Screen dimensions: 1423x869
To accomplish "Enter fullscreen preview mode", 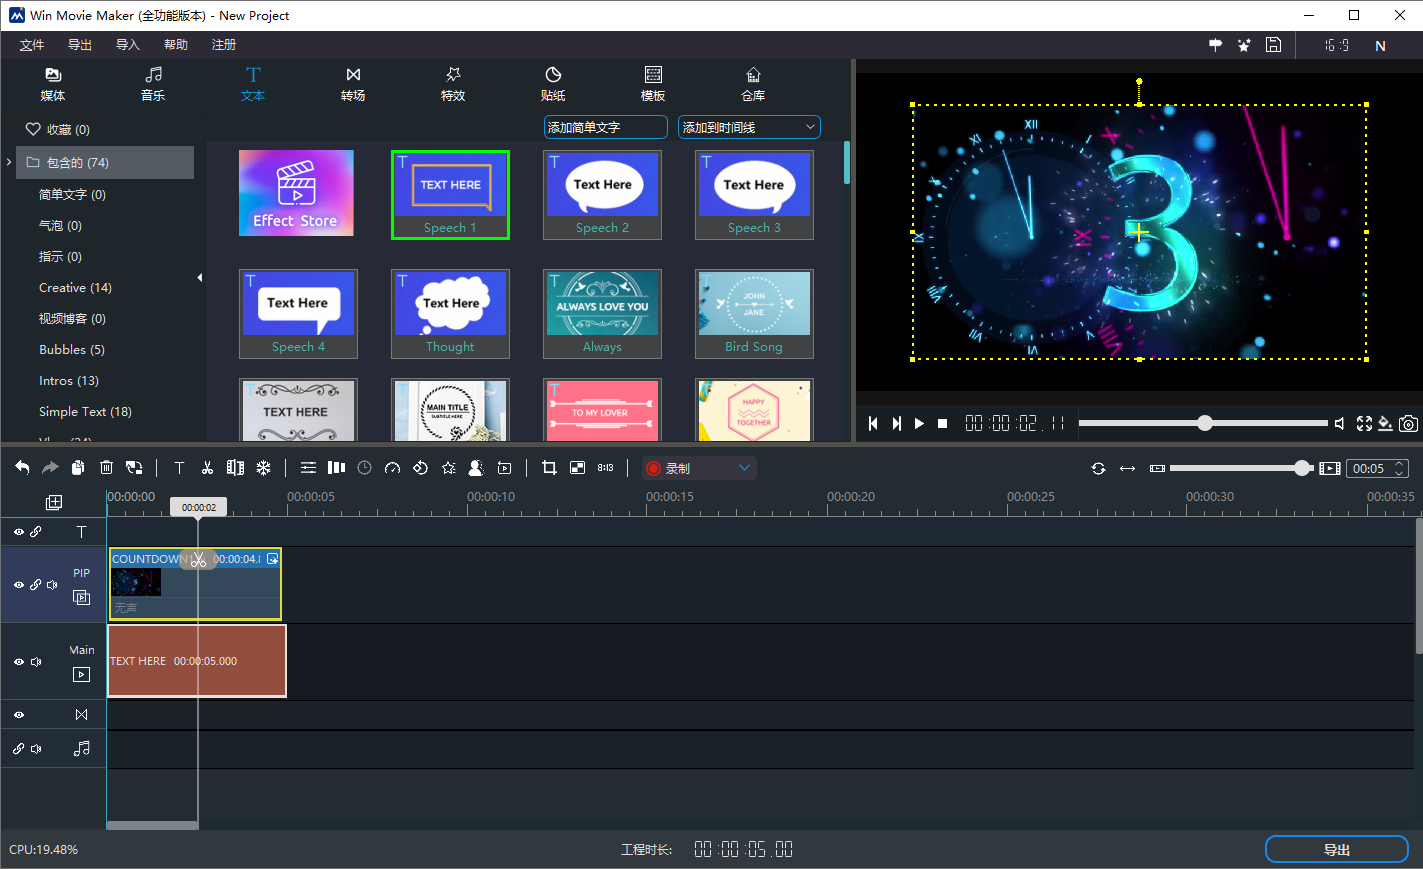I will (1364, 424).
